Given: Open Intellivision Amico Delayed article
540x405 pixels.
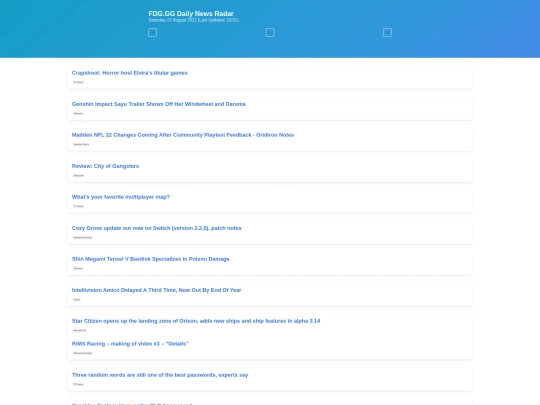Looking at the screenshot, I should click(157, 290).
